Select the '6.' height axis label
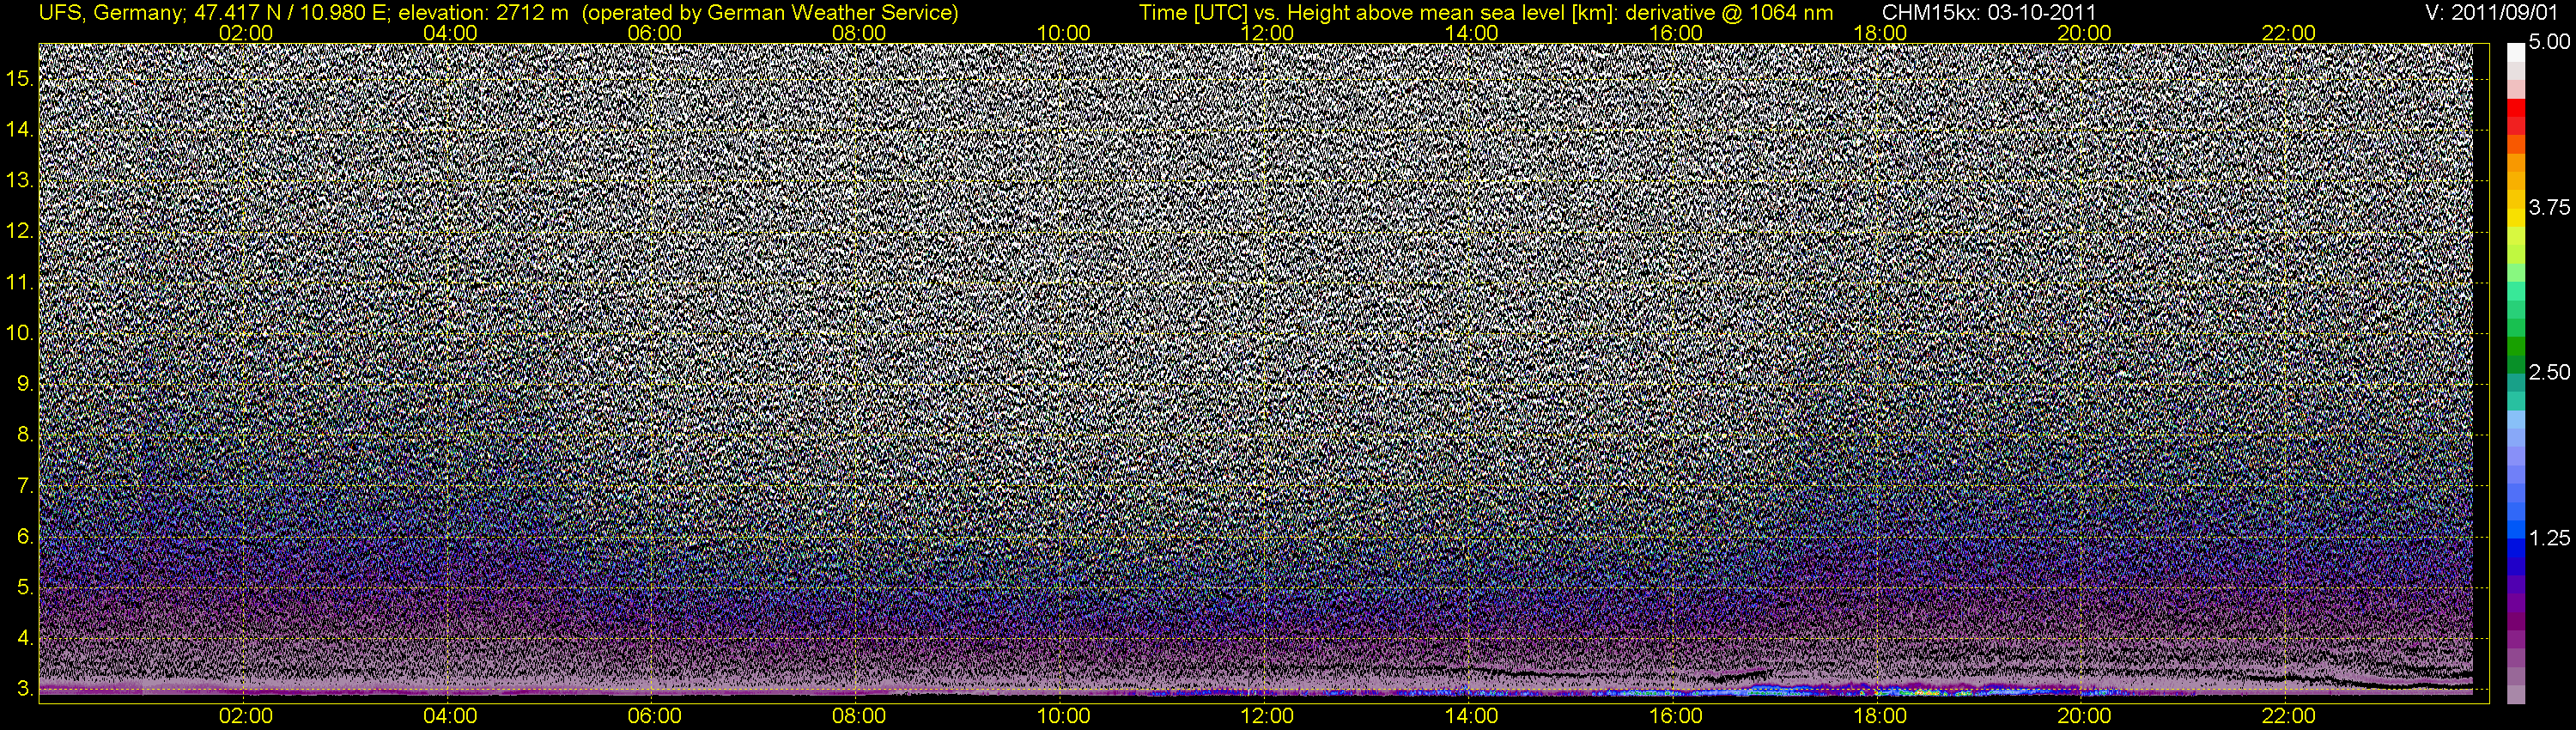 [x=25, y=538]
